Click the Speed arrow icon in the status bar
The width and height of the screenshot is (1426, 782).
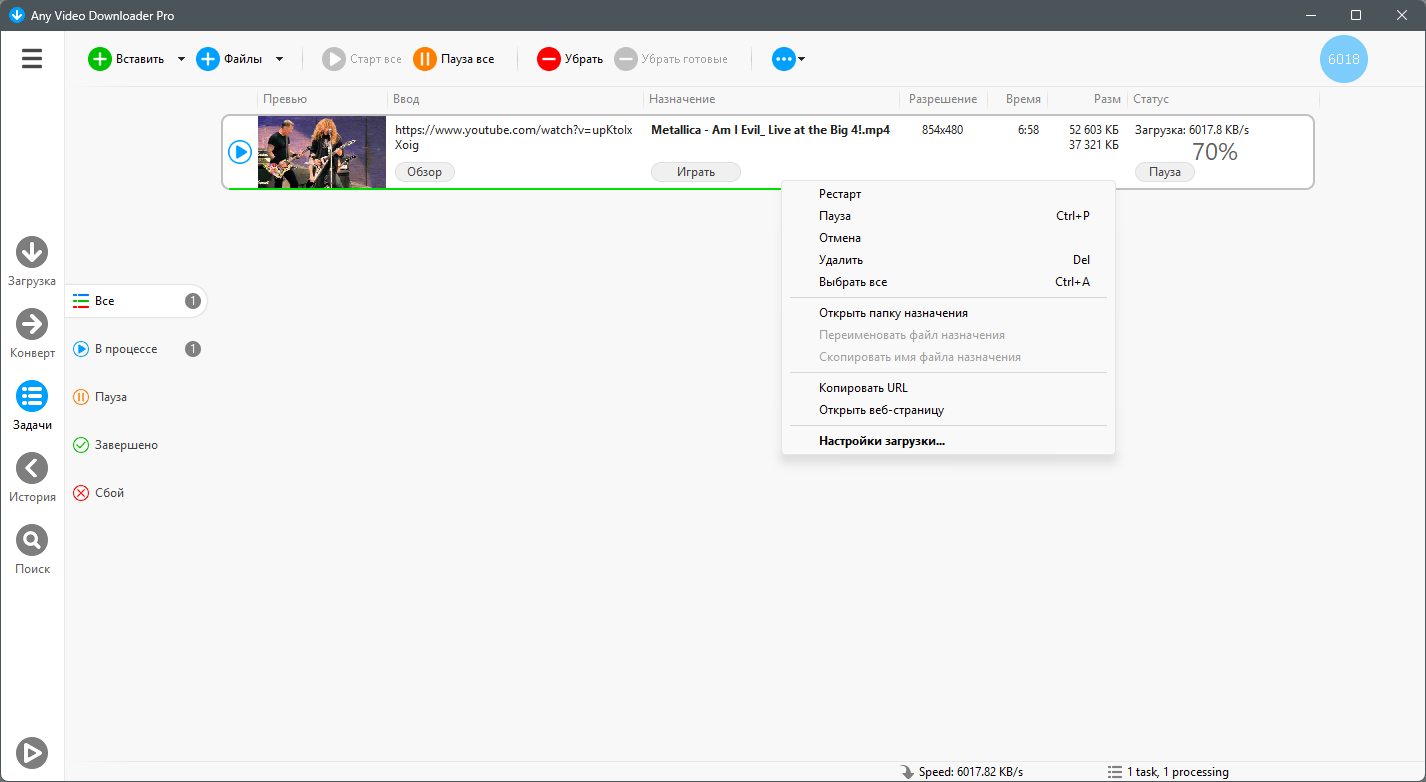point(908,772)
